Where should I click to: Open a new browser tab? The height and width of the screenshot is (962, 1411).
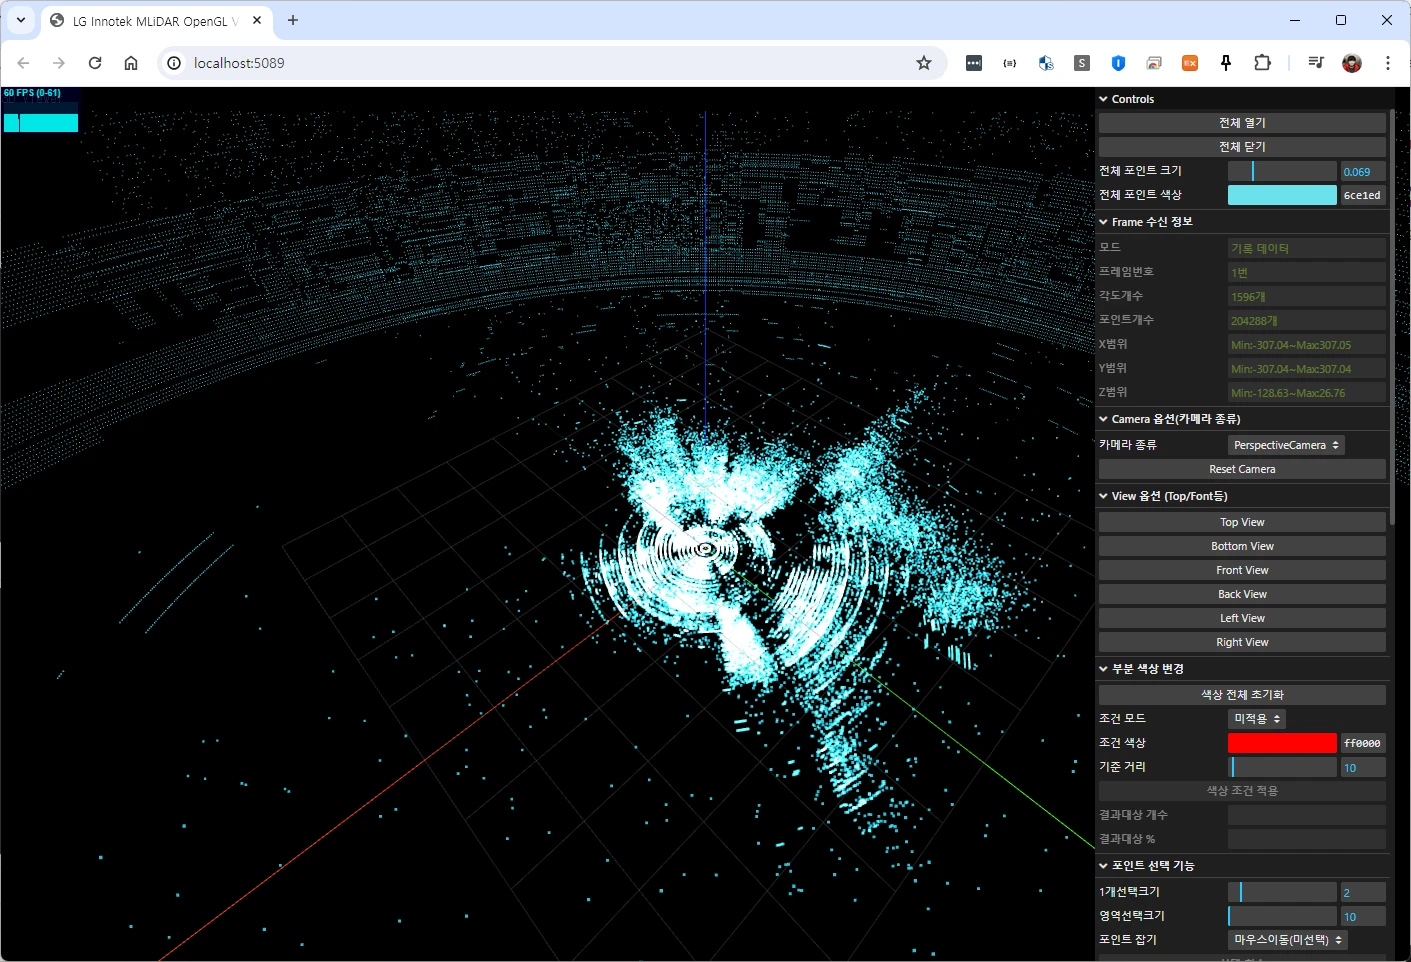(x=293, y=20)
